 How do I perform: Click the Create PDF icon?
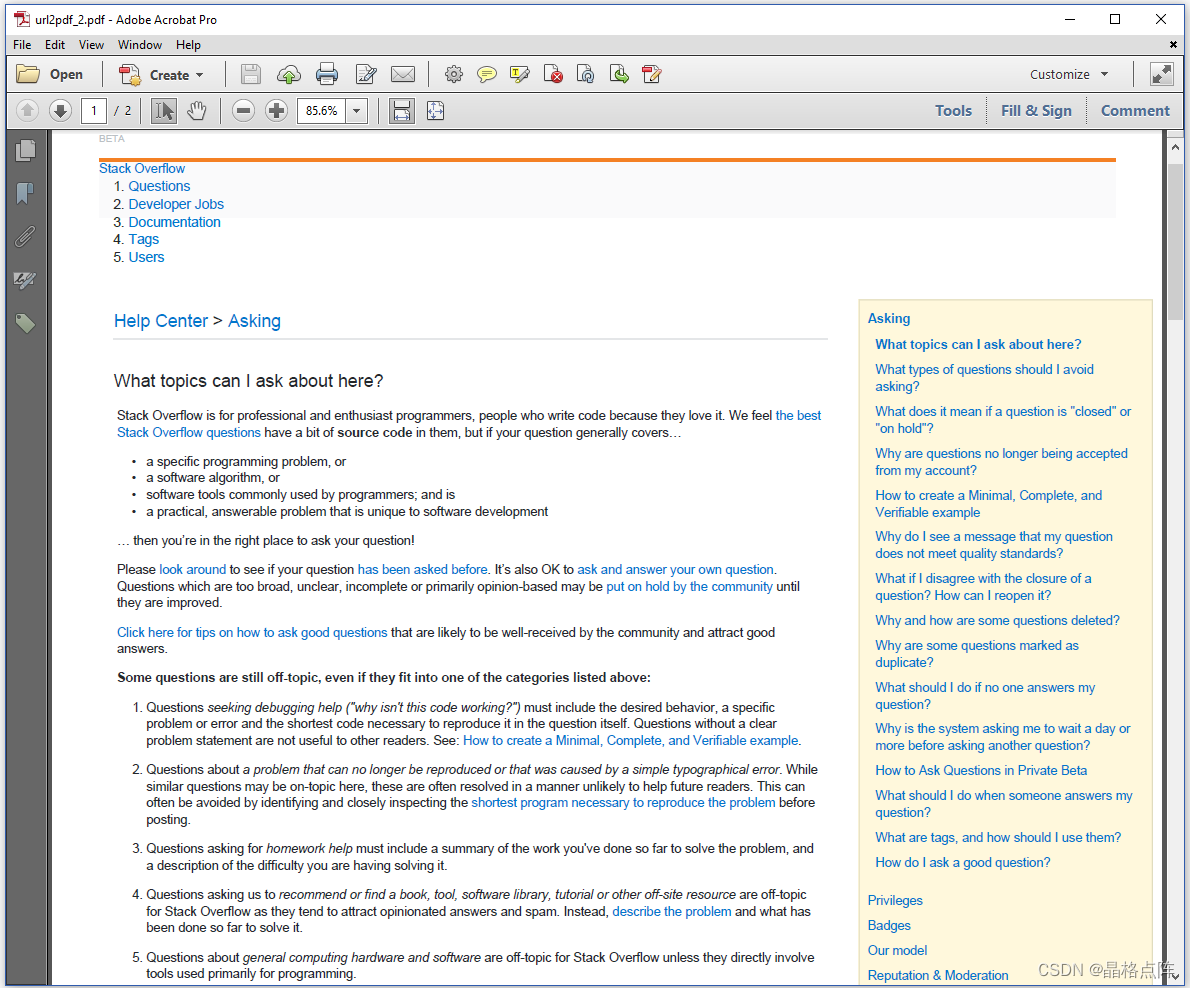pos(130,74)
